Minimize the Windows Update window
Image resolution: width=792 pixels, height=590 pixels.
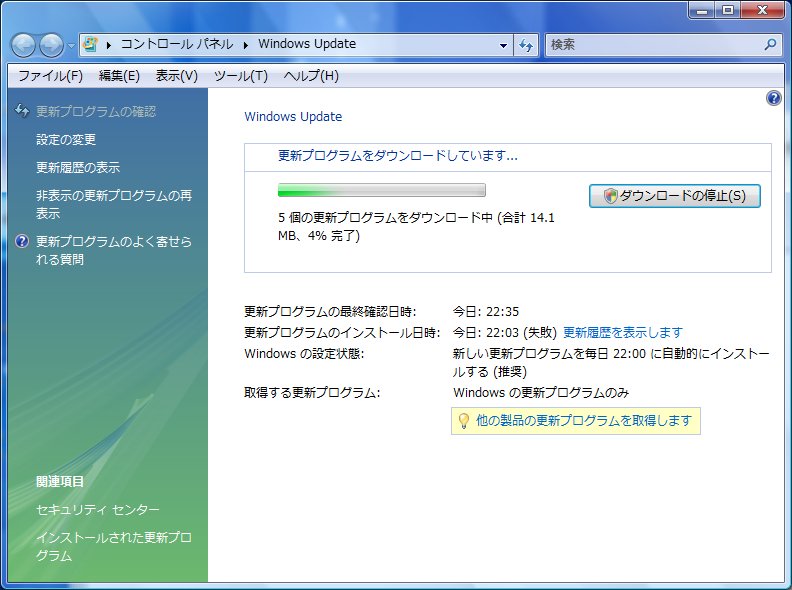click(x=702, y=10)
